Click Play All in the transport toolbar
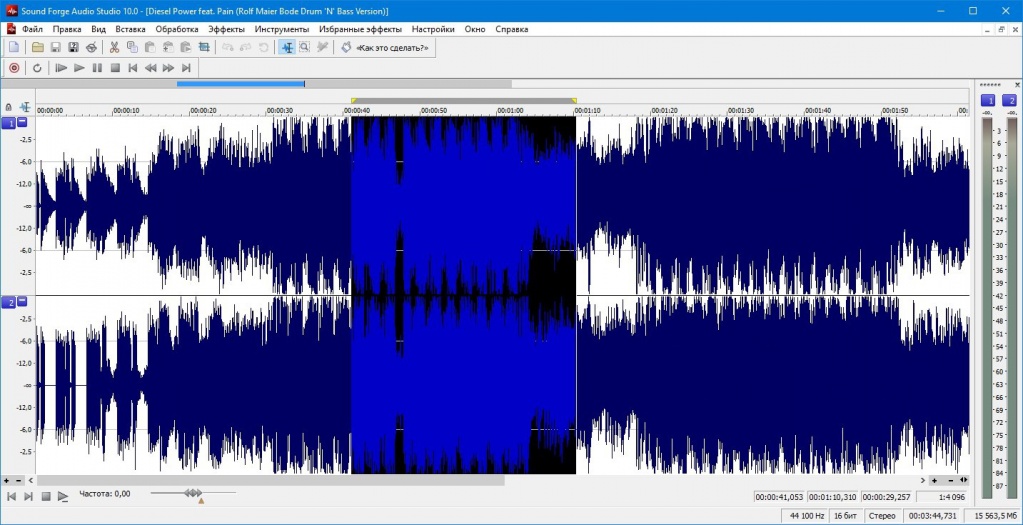Image resolution: width=1023 pixels, height=525 pixels. pyautogui.click(x=61, y=68)
